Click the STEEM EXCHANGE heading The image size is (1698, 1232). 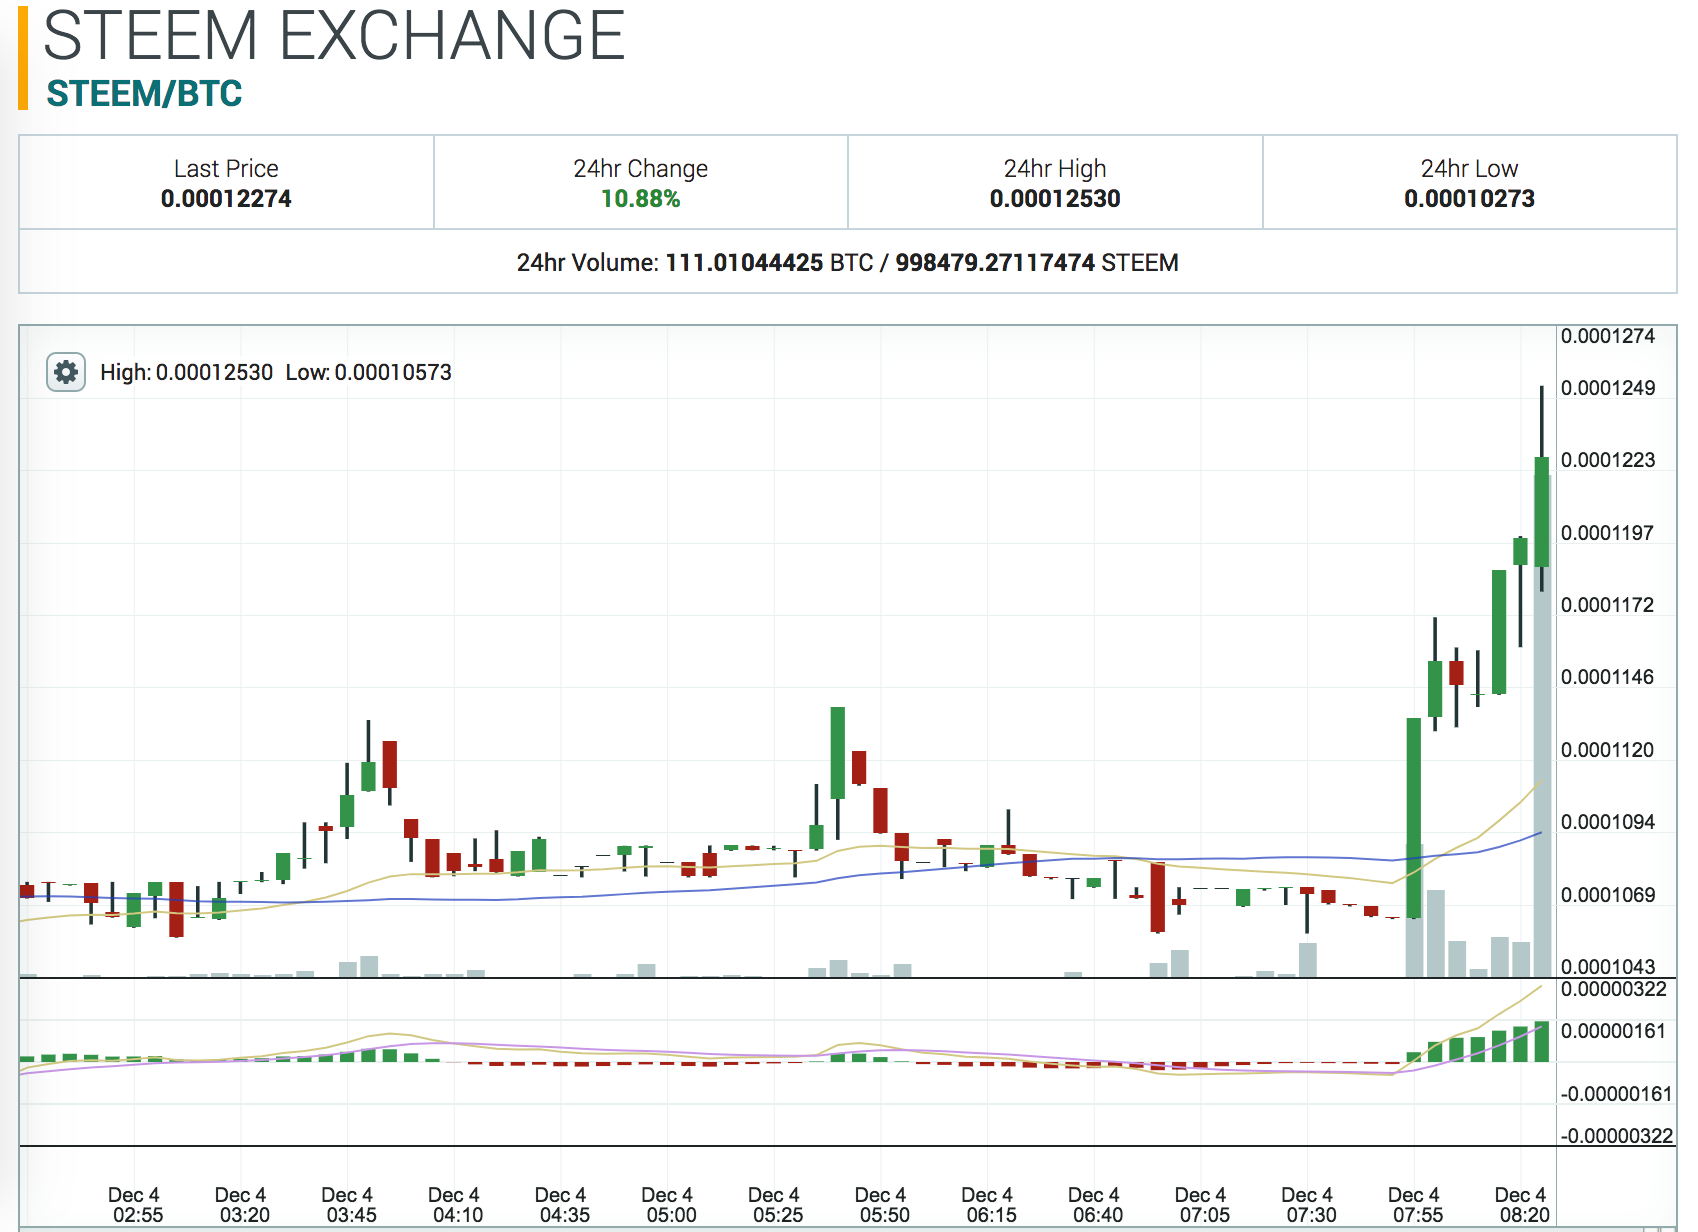pos(334,36)
